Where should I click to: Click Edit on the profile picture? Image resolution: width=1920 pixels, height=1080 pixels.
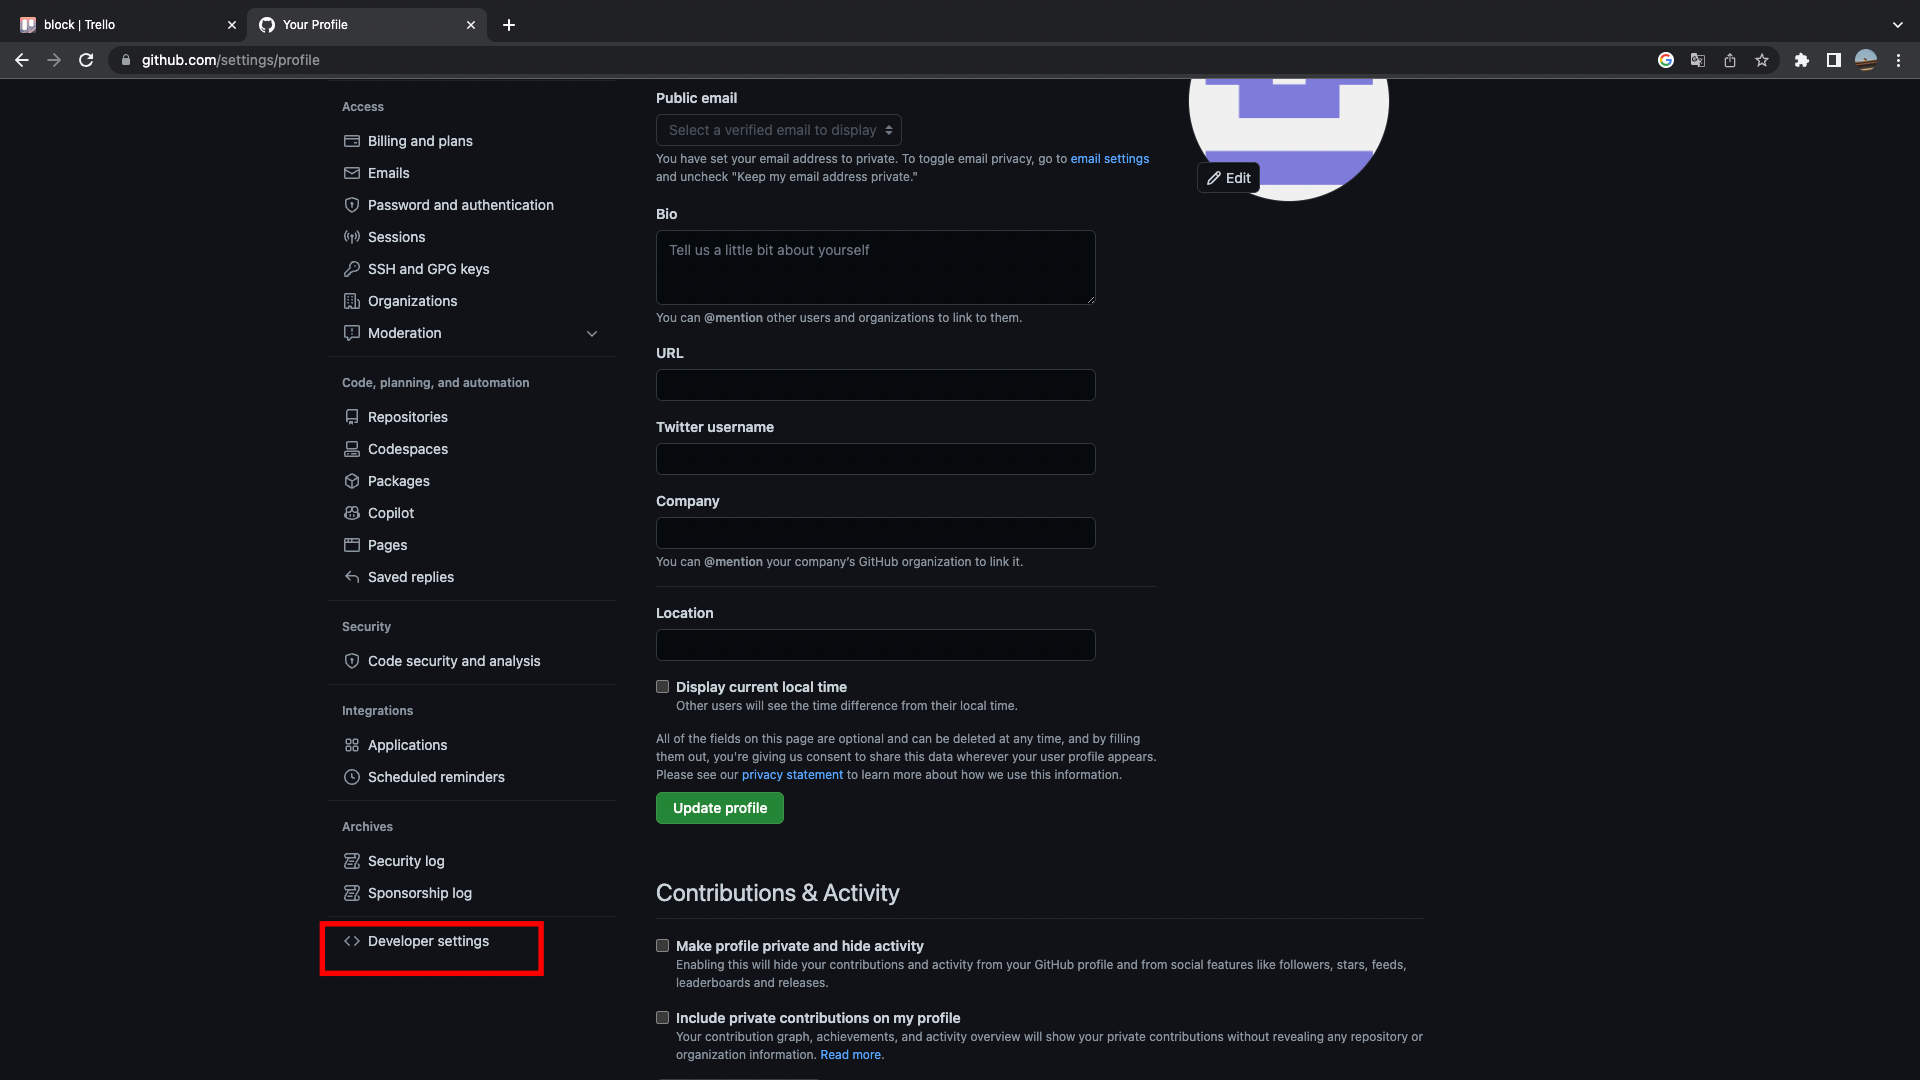(x=1228, y=178)
